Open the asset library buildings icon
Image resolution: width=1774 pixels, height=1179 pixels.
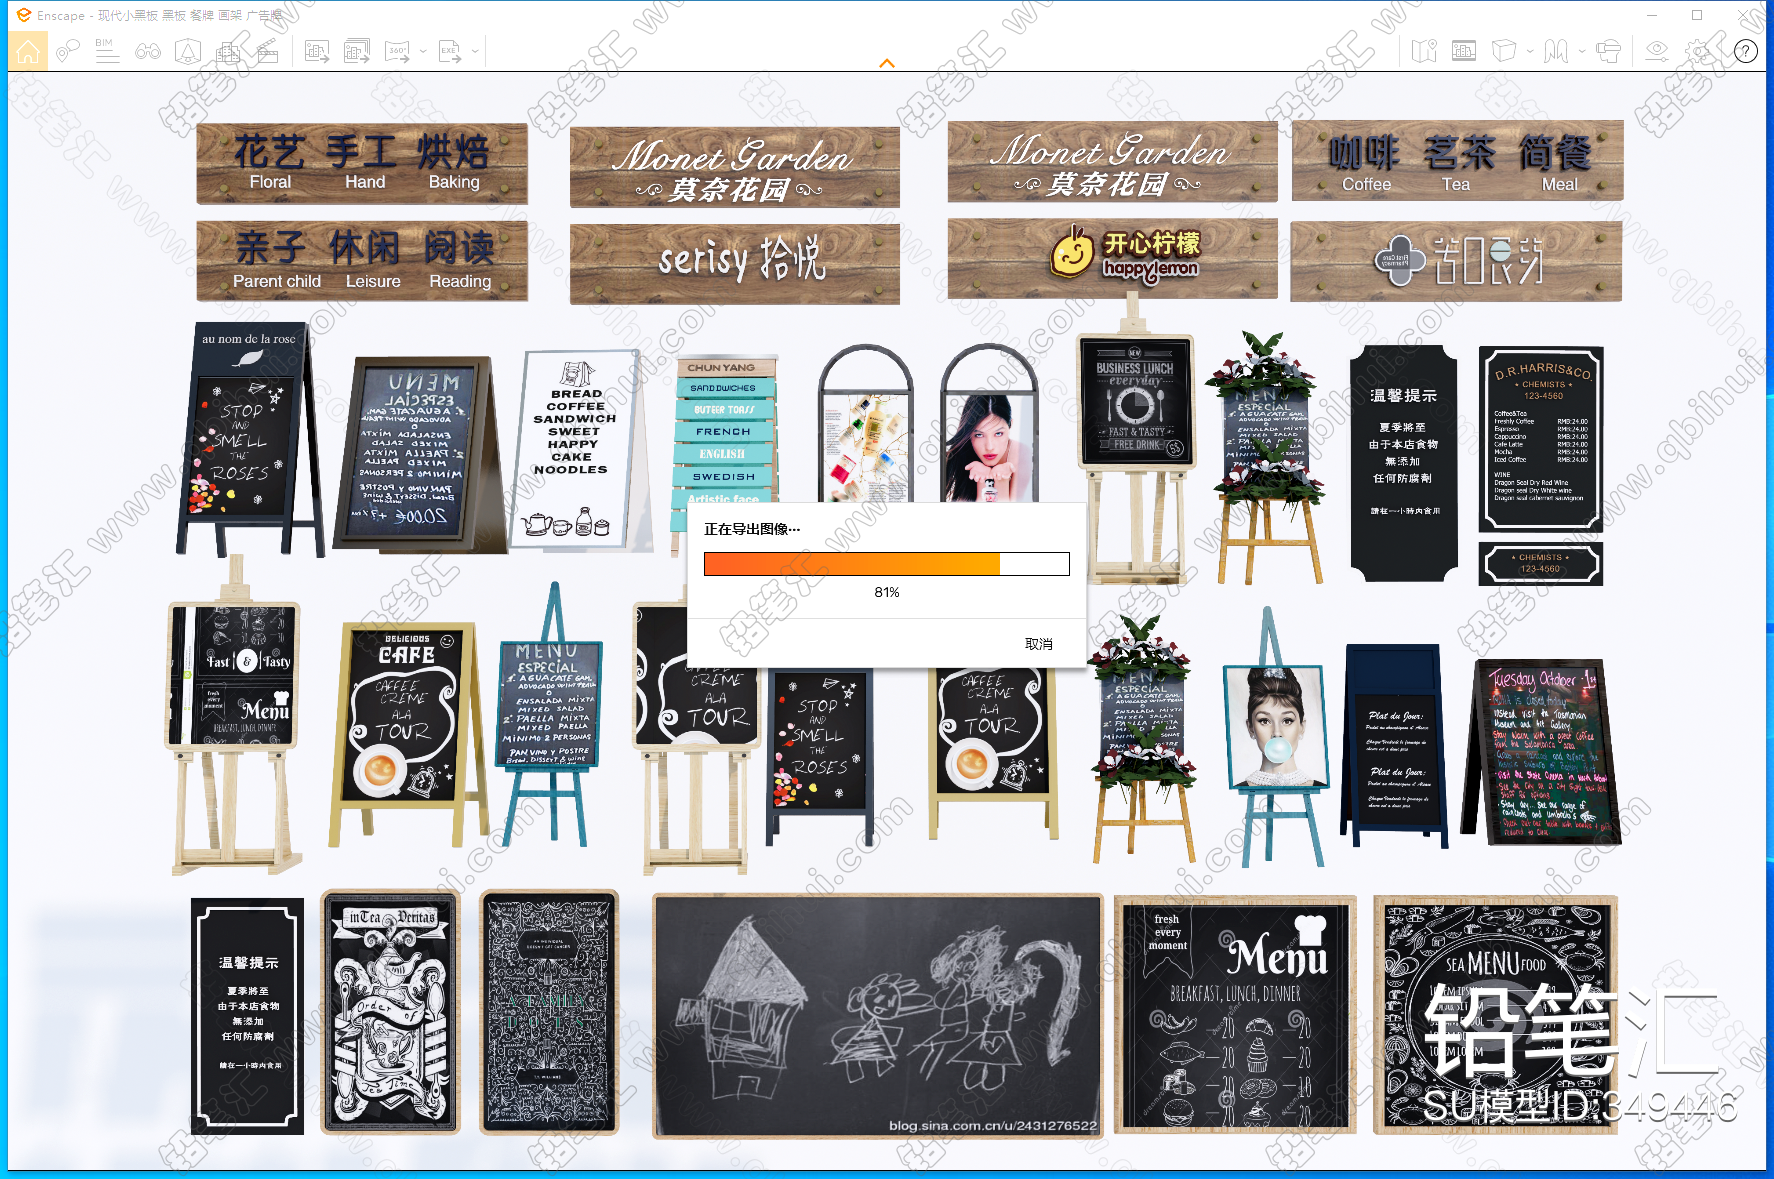click(x=228, y=51)
